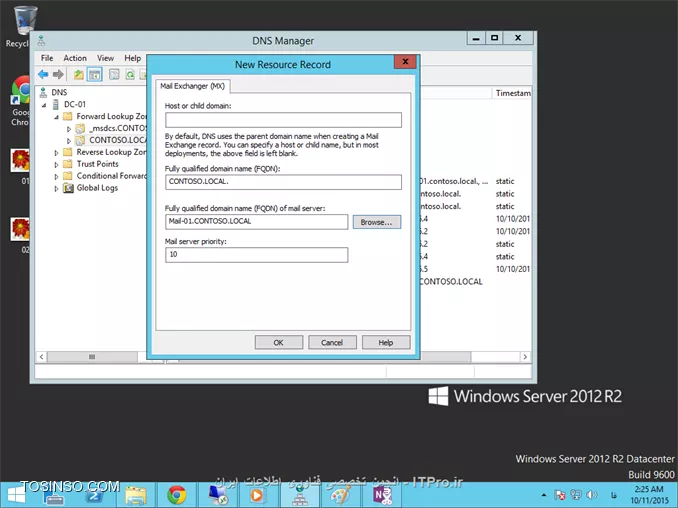Click the mail server FQDN field

[256, 222]
